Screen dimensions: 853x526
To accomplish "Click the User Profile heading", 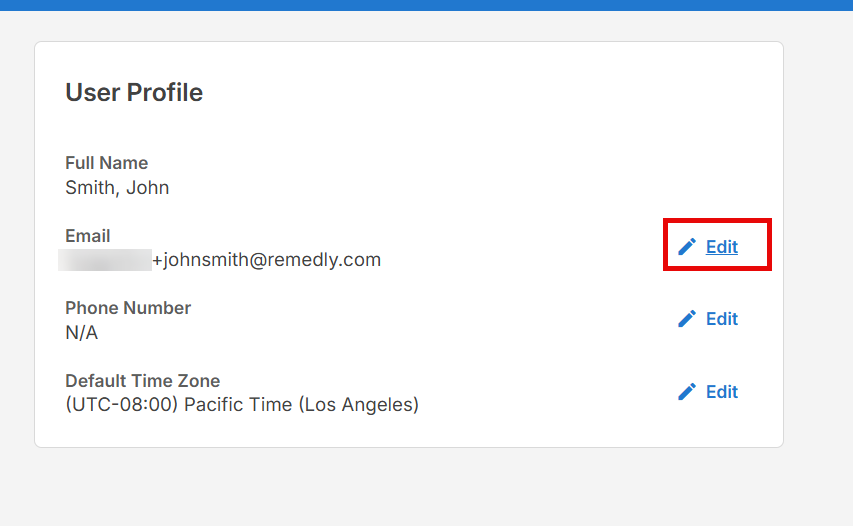I will coord(134,92).
